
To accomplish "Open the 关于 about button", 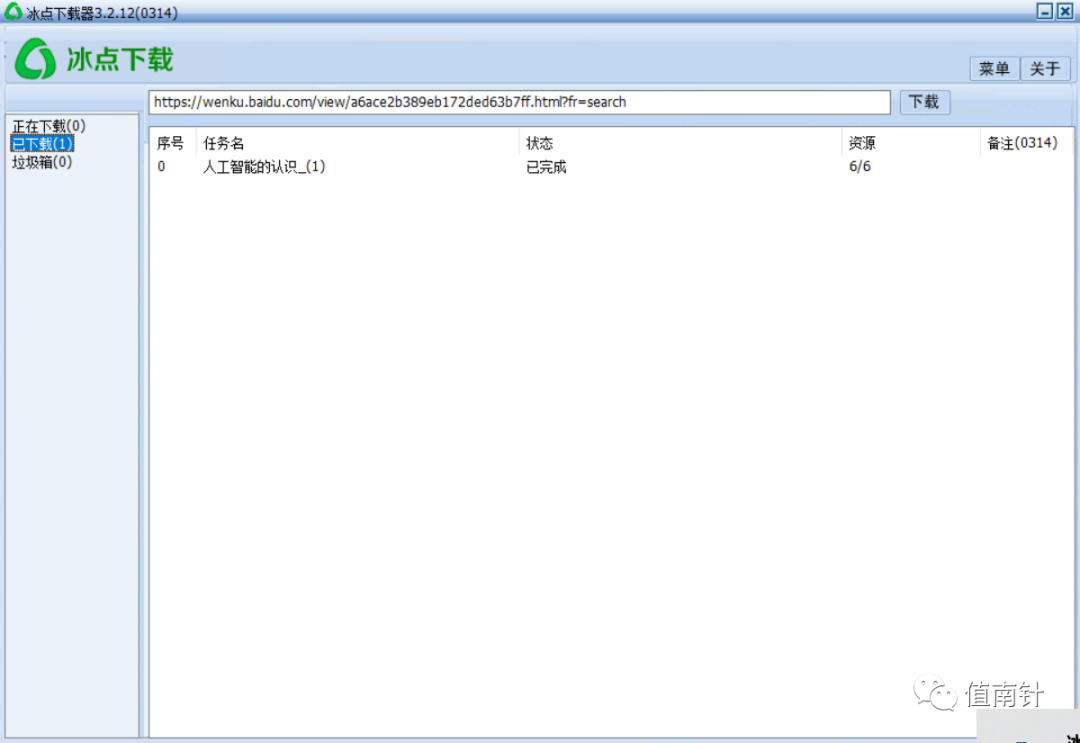I will coord(1046,69).
